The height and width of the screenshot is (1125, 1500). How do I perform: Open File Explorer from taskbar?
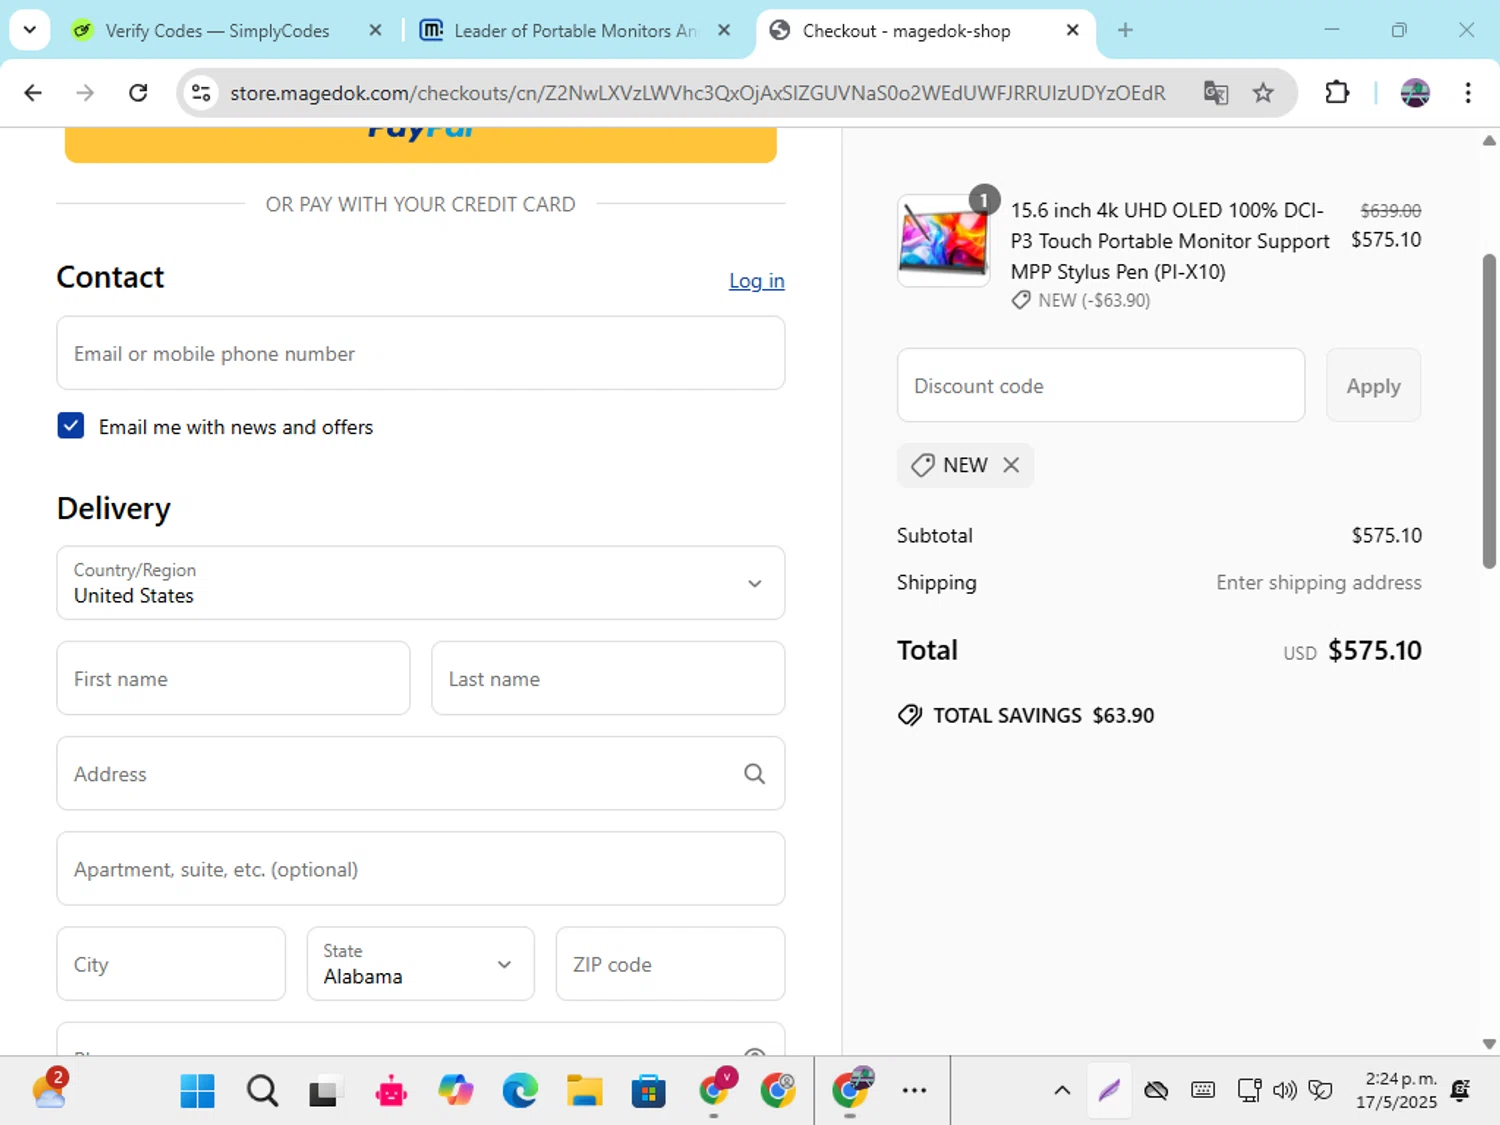pos(584,1091)
